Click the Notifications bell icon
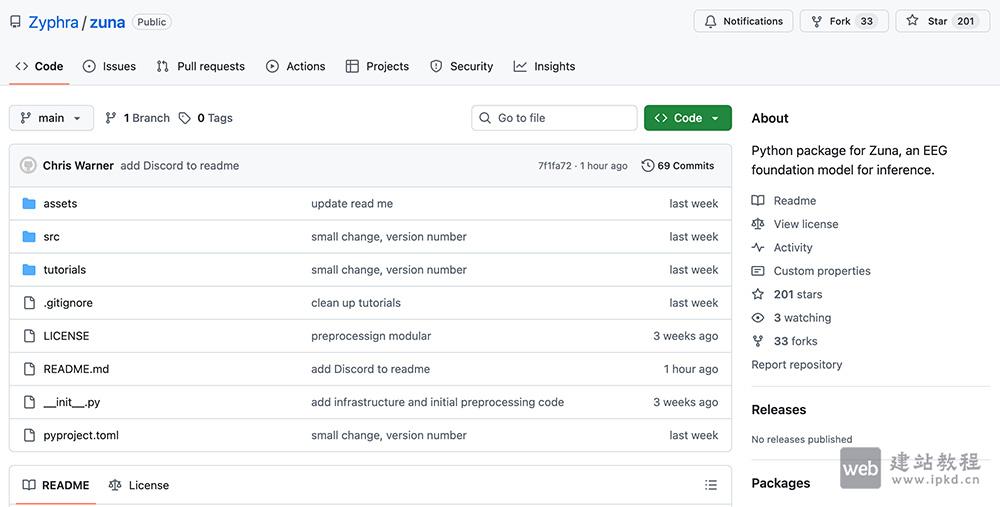The image size is (1000, 507). click(711, 21)
